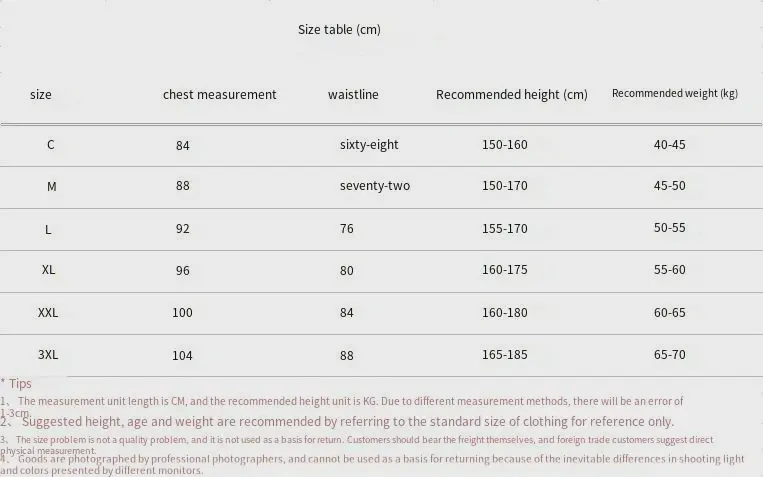Select the "chest measurement" column header
Screen dimensions: 763x477
(x=219, y=95)
